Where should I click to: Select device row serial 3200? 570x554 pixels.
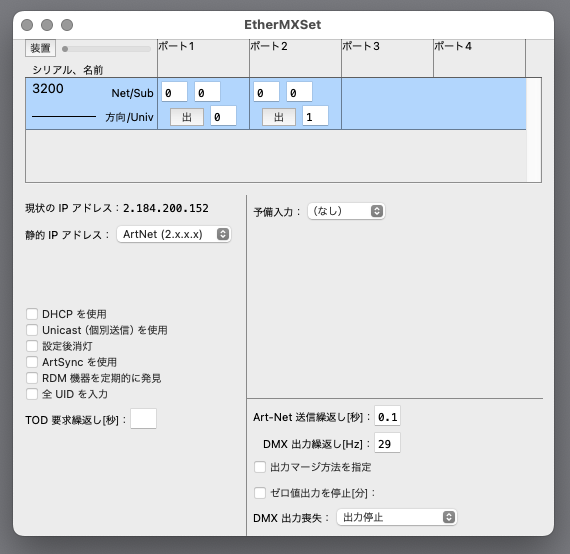point(276,104)
